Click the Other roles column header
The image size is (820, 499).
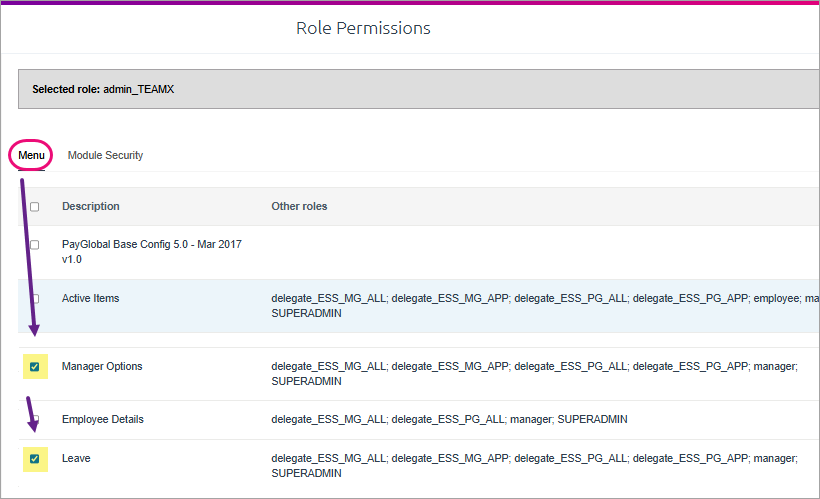coord(299,206)
